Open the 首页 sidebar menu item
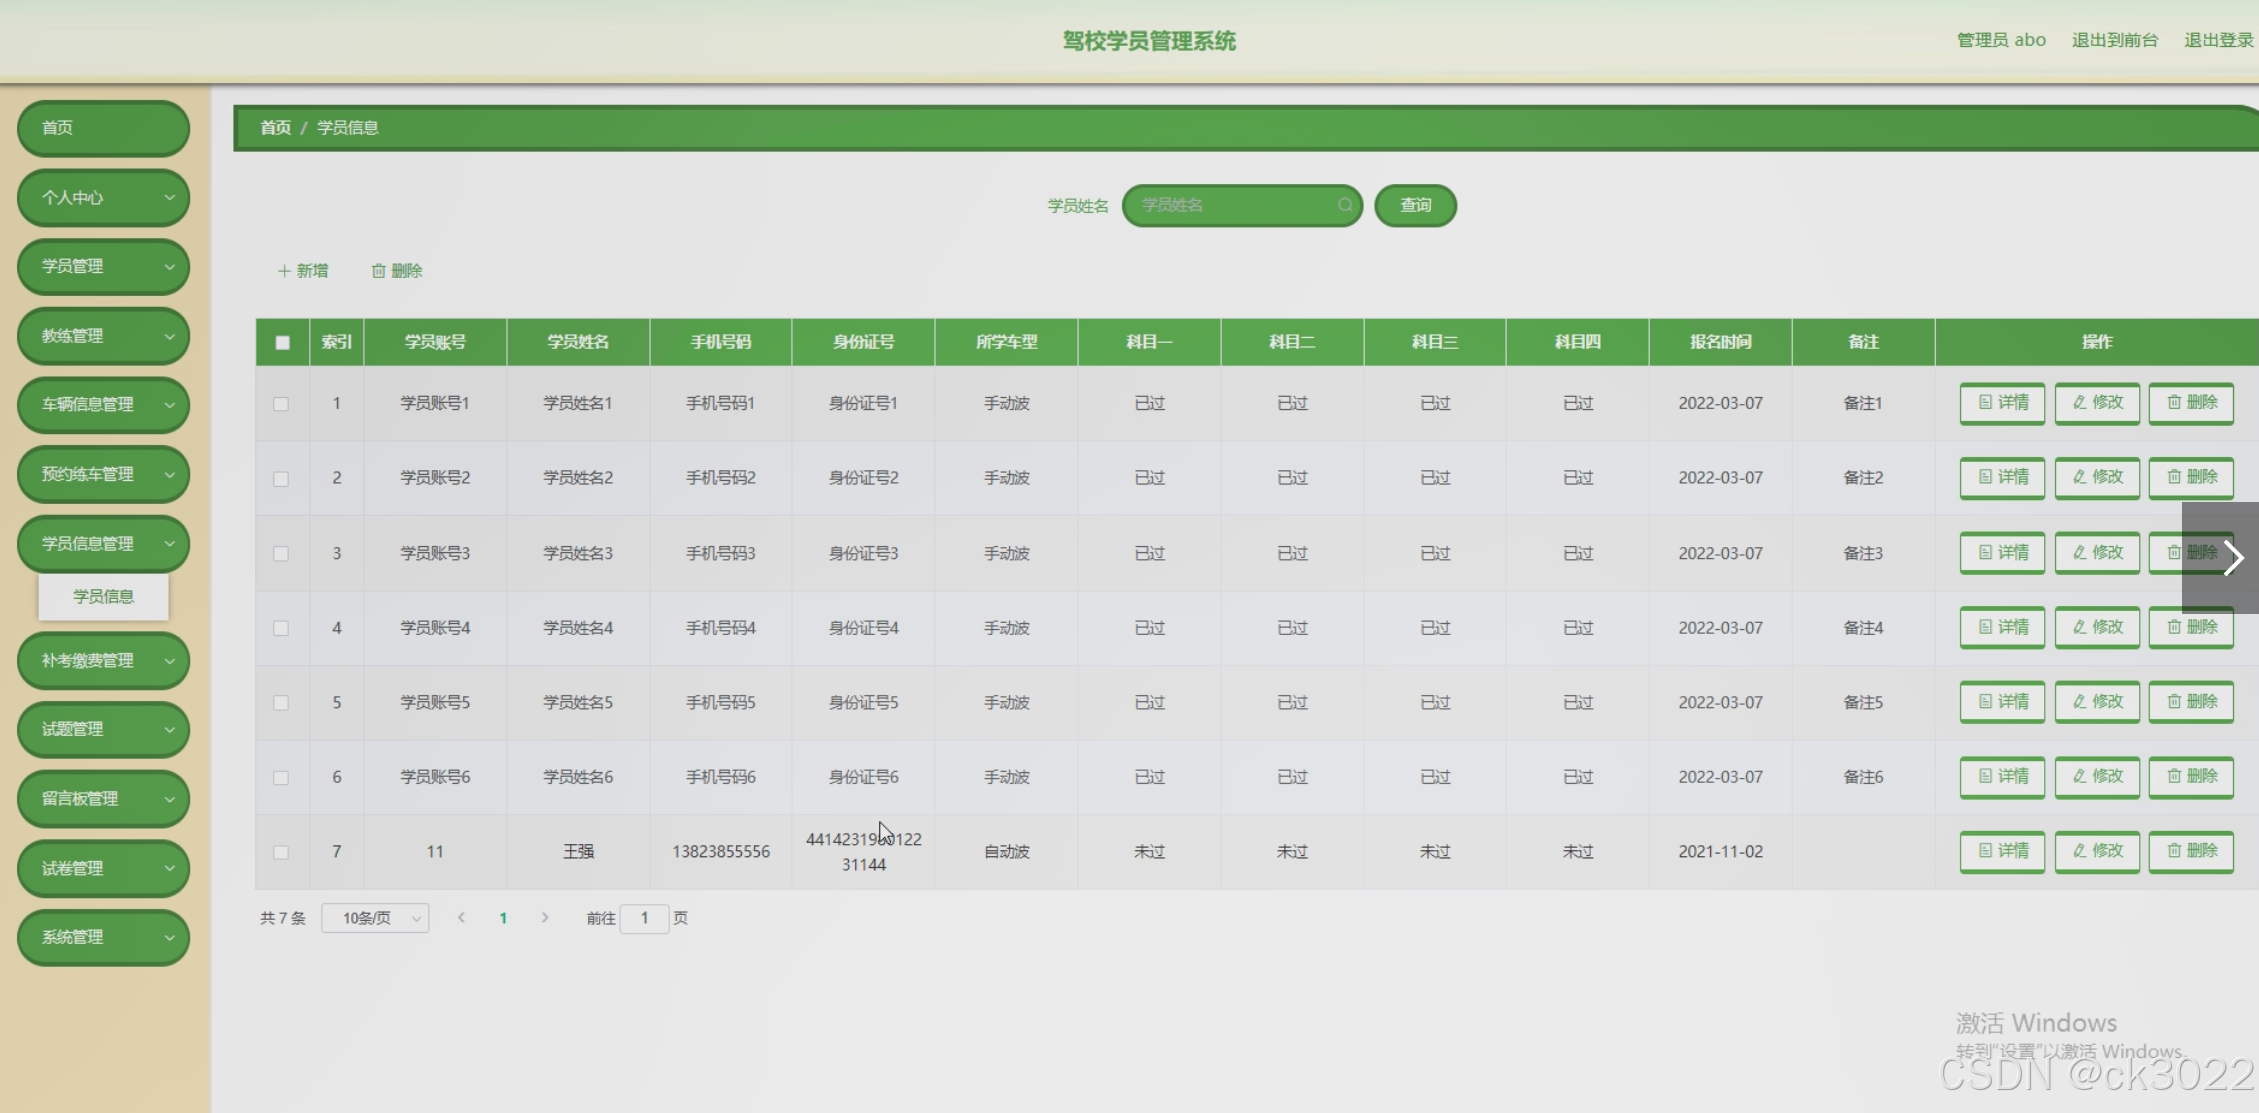 click(103, 128)
